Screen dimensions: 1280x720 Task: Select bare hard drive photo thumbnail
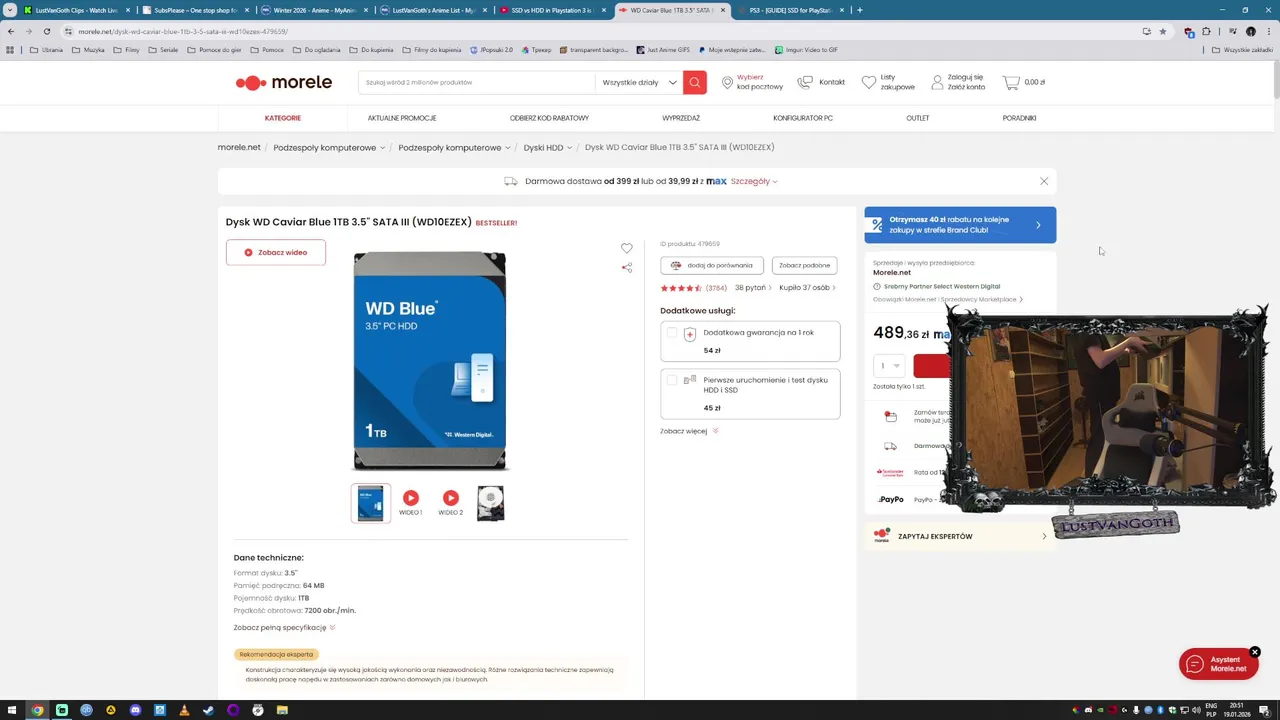tap(490, 503)
